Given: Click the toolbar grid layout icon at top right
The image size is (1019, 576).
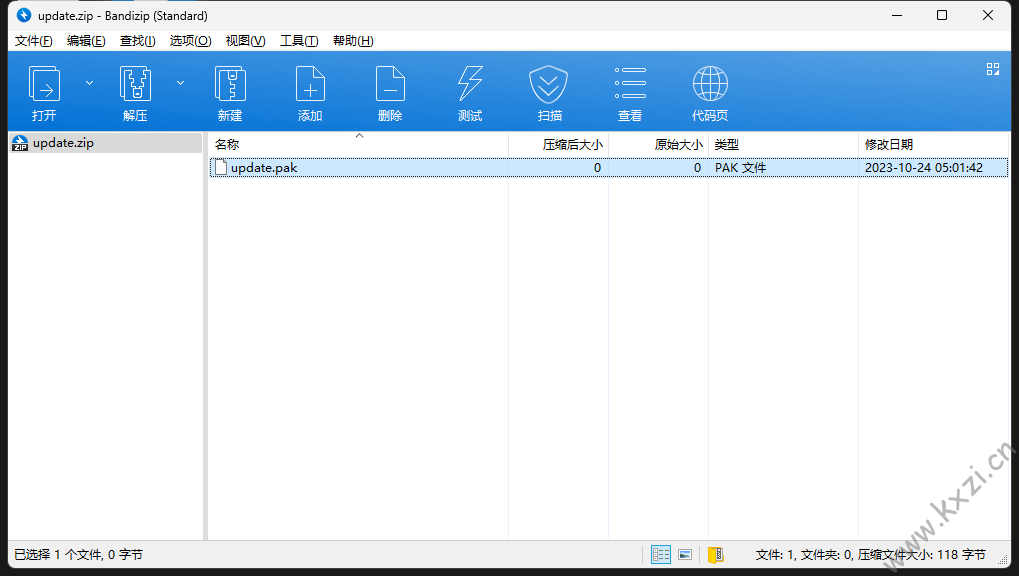Looking at the screenshot, I should click(x=992, y=69).
